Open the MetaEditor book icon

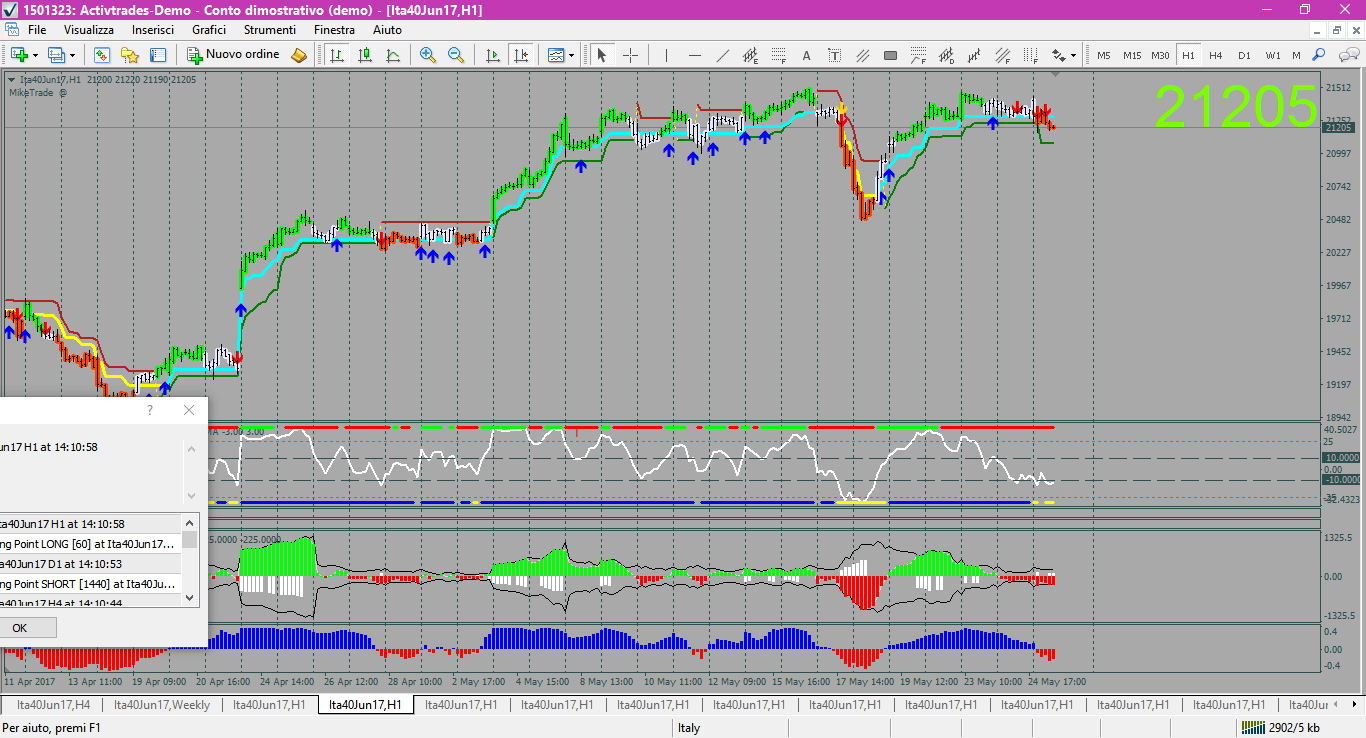298,55
